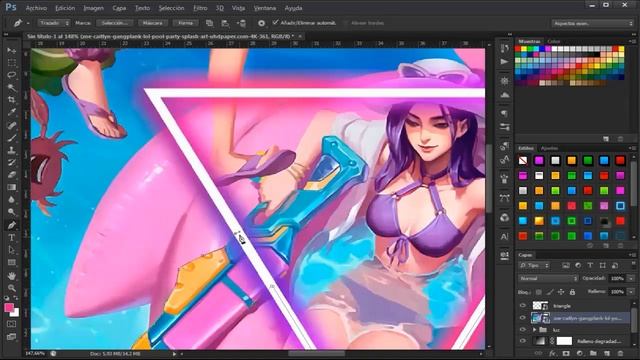This screenshot has height=360, width=640.
Task: Select the Pen tool in toolbox
Action: coord(11,225)
